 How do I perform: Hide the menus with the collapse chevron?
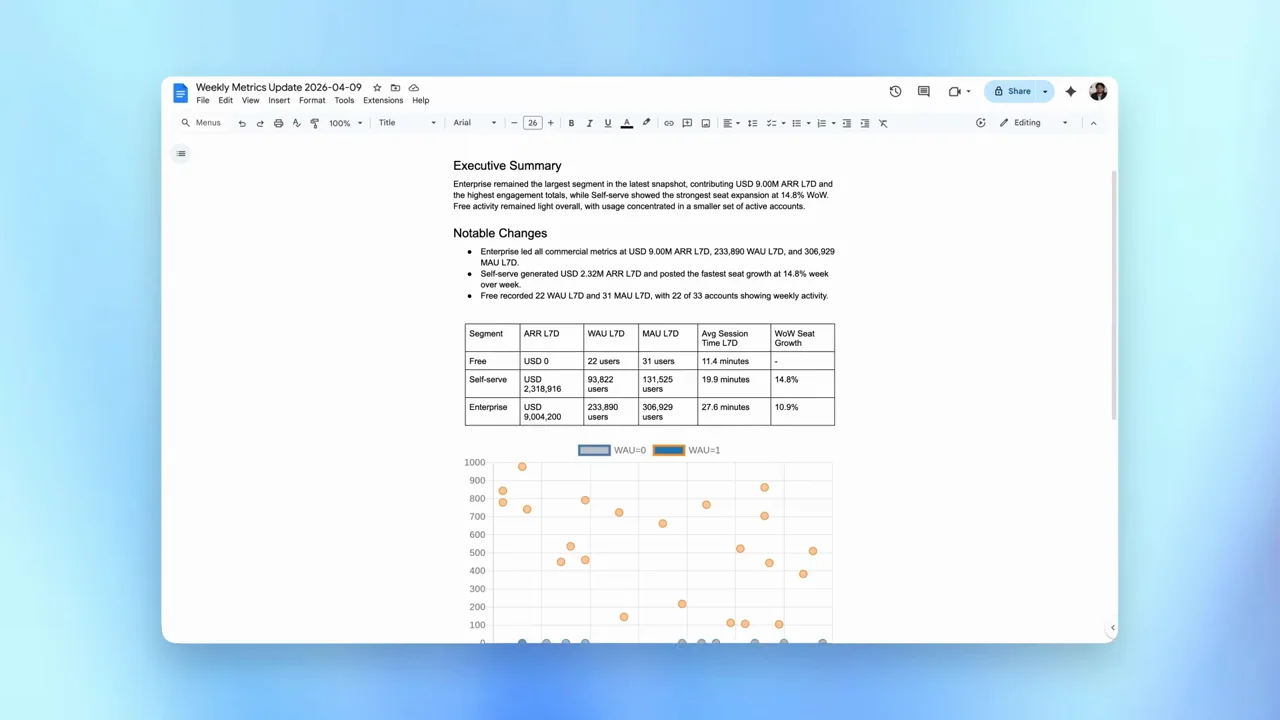pyautogui.click(x=1093, y=123)
